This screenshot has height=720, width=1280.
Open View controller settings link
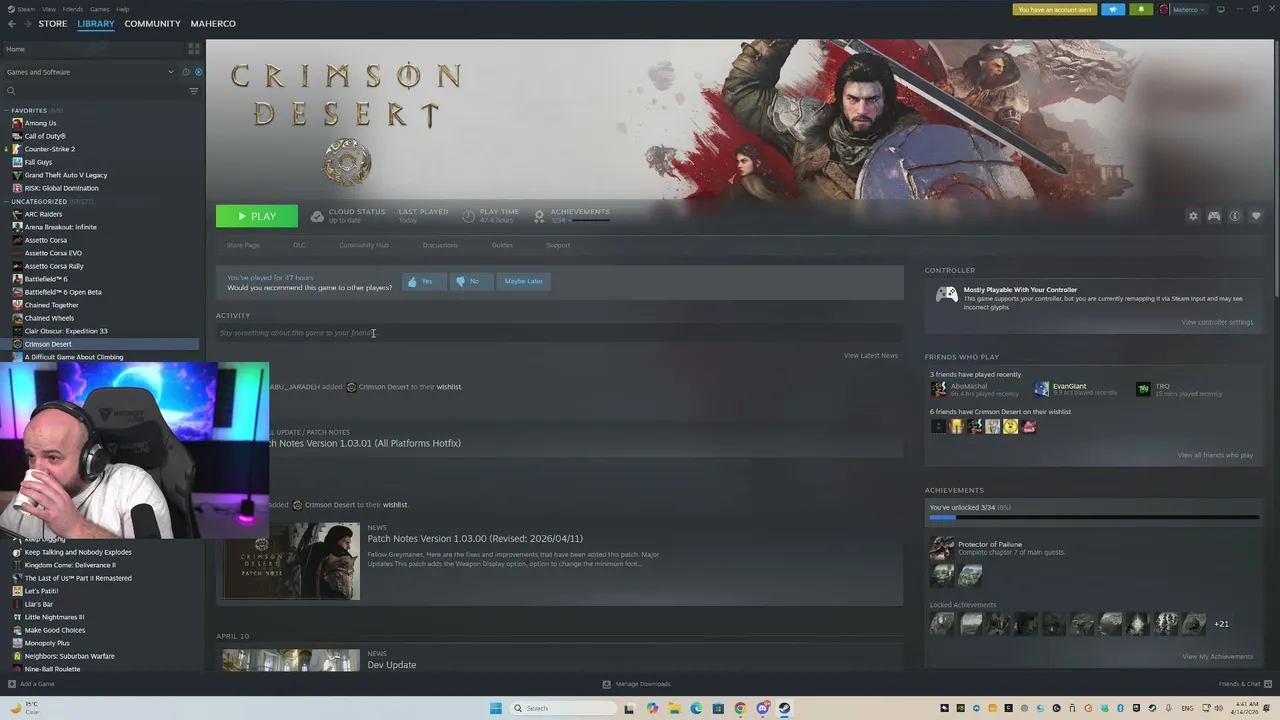[1217, 322]
